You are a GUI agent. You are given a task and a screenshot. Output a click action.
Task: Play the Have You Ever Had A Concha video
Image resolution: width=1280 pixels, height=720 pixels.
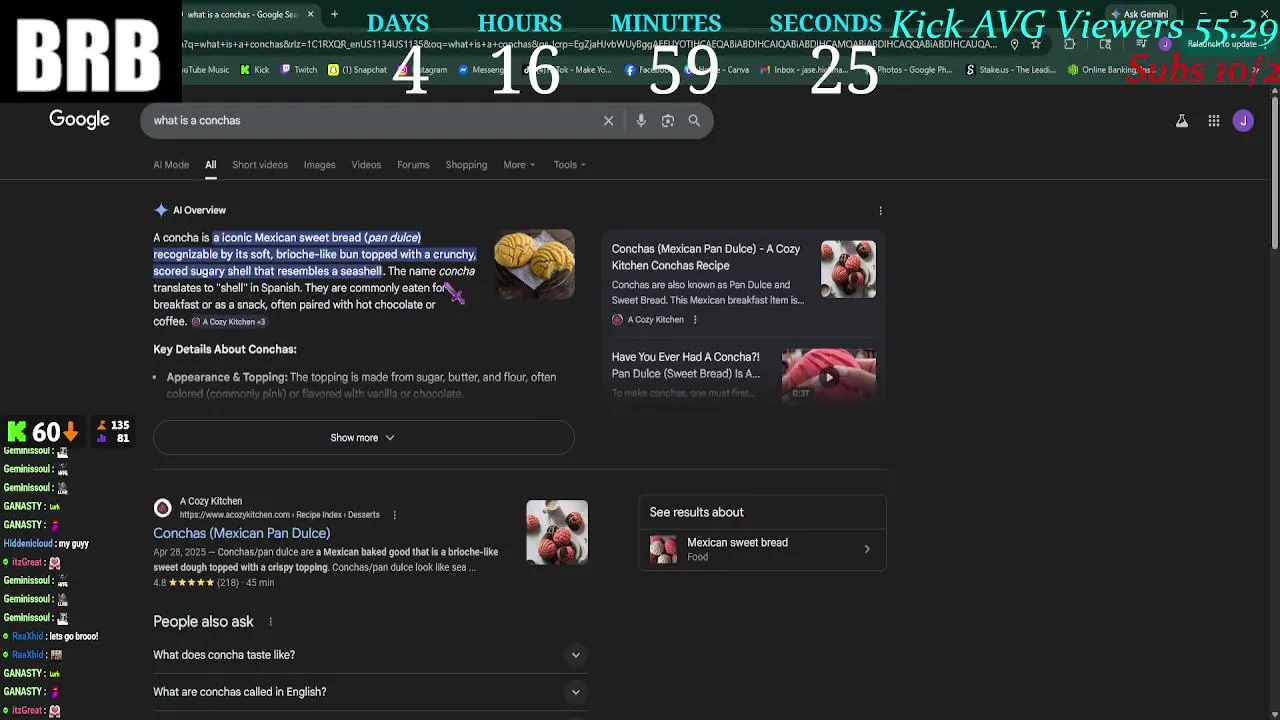[829, 377]
